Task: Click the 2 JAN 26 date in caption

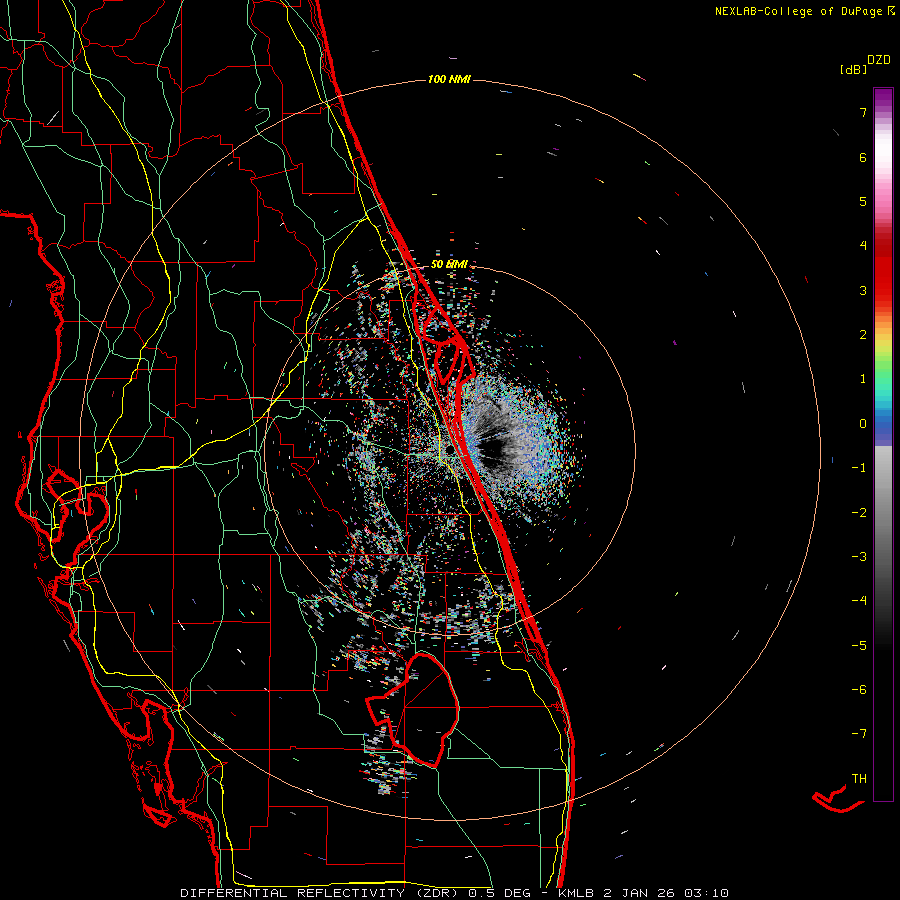Action: [x=639, y=893]
